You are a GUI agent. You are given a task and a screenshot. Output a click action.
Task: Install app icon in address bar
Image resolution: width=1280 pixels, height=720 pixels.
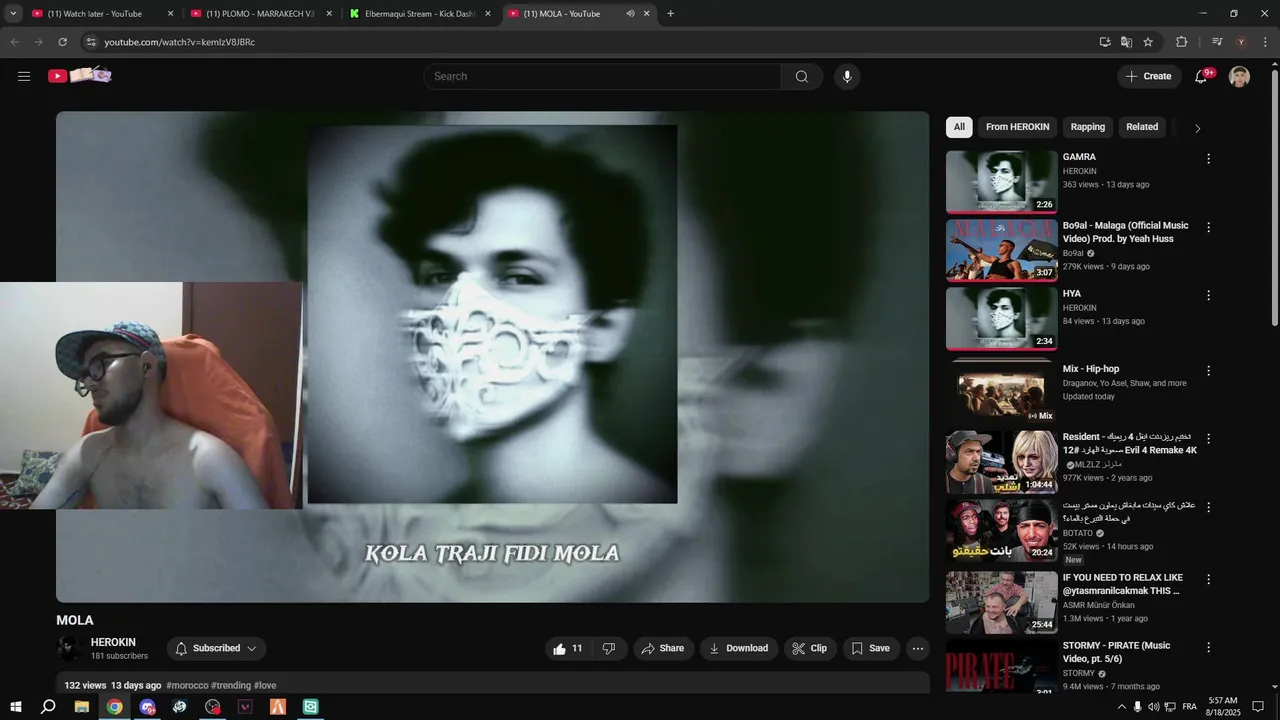(1104, 42)
